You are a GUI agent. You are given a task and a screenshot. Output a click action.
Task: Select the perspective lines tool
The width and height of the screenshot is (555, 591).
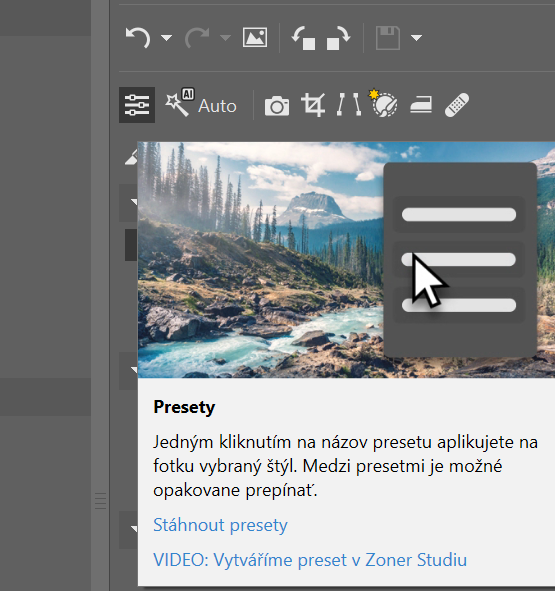(x=349, y=104)
